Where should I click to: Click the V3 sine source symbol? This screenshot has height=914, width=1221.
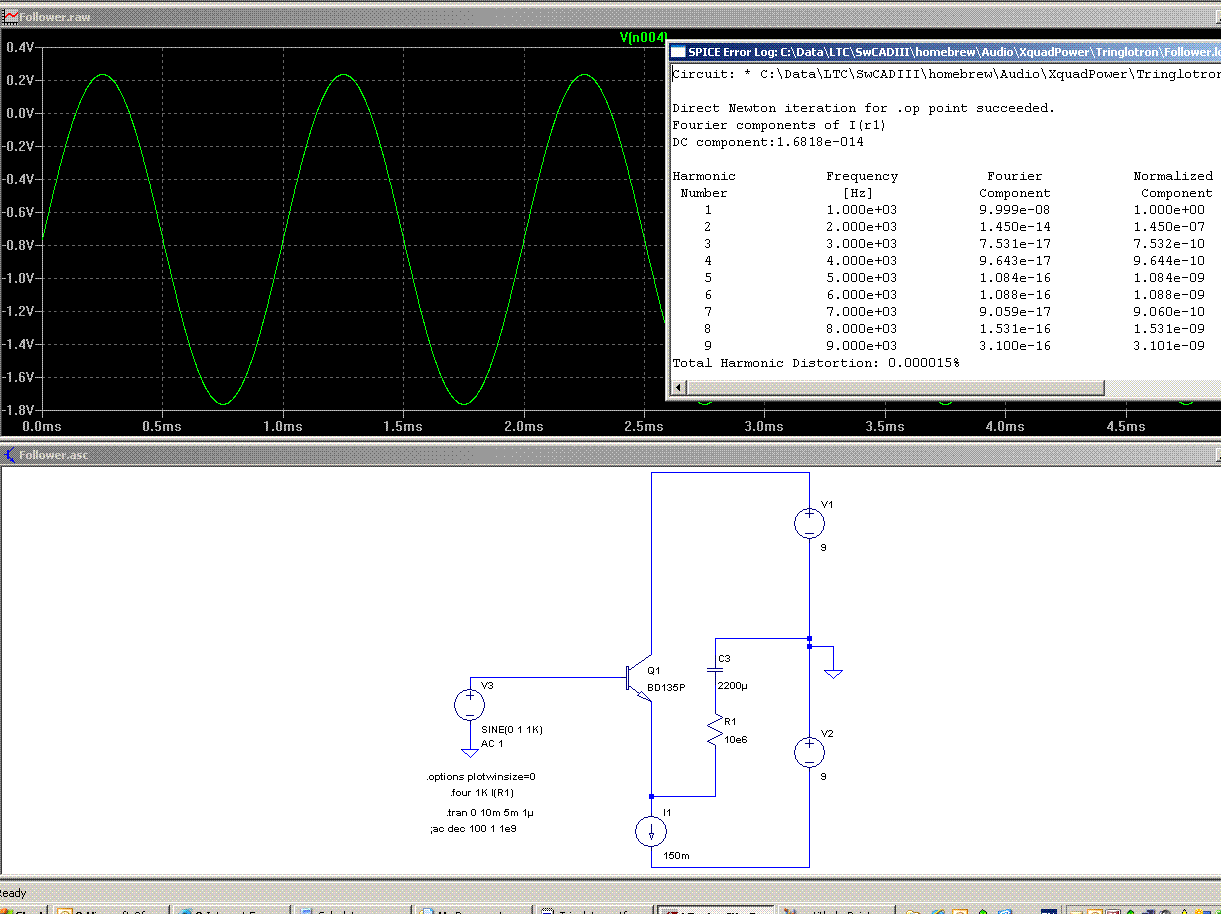point(469,705)
